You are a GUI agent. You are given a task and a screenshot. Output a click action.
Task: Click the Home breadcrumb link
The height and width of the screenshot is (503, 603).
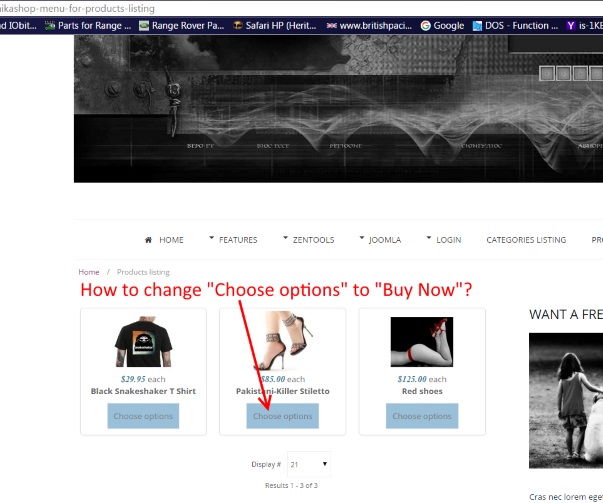tap(89, 272)
